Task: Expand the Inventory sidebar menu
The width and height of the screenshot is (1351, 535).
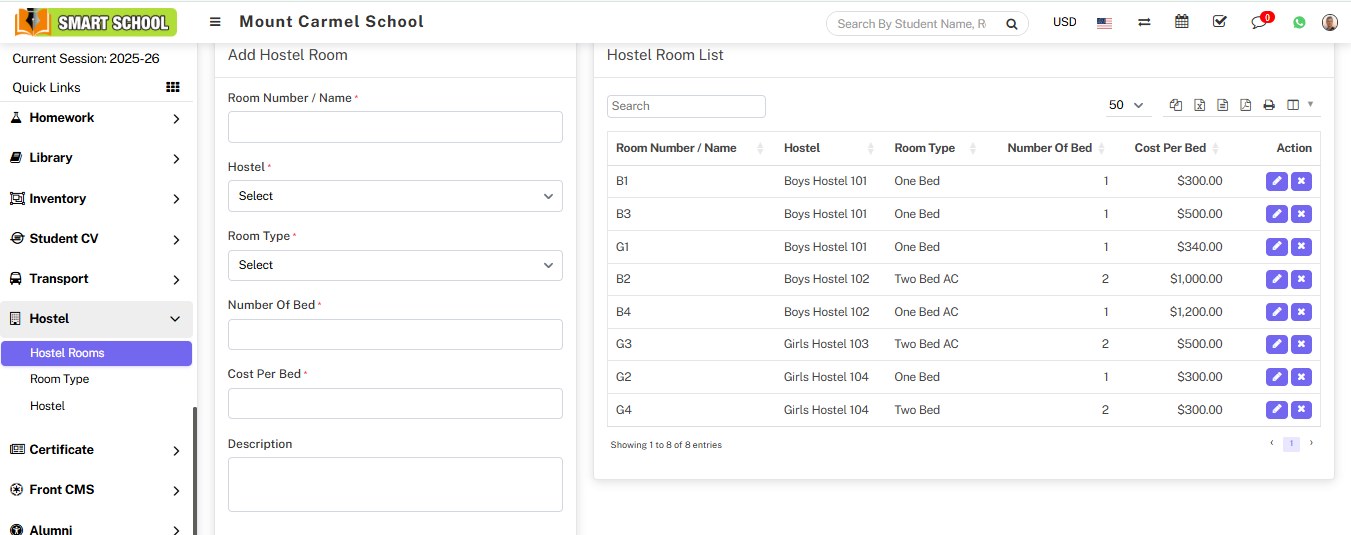Action: [96, 199]
